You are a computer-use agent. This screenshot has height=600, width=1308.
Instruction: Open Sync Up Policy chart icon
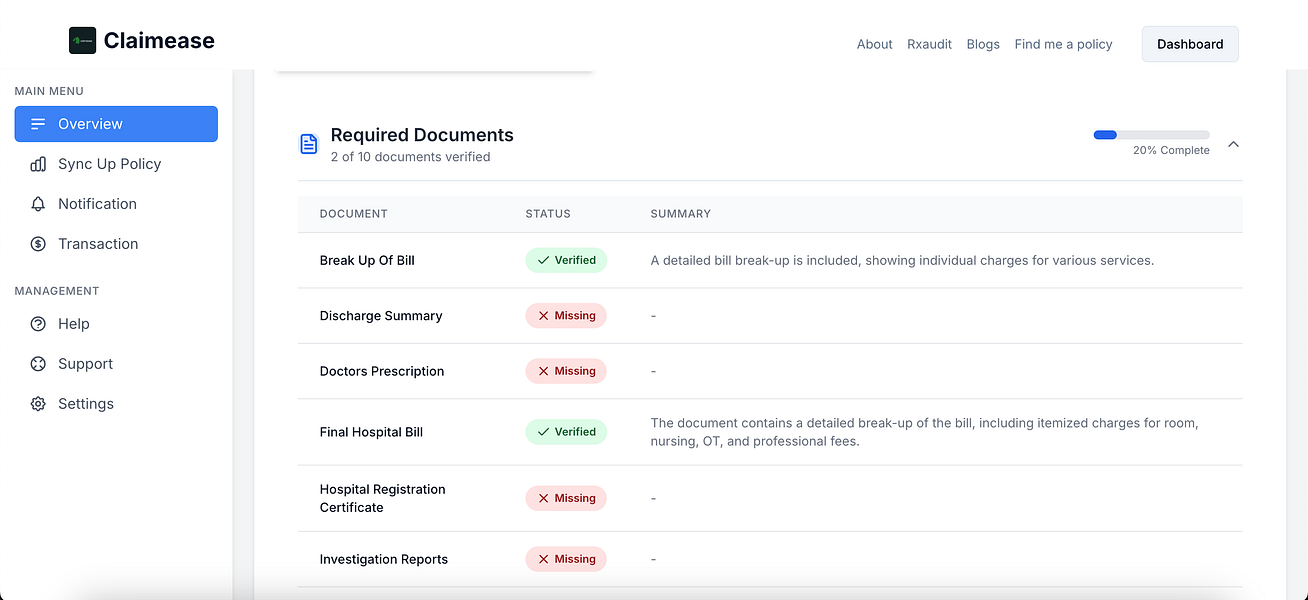38,164
